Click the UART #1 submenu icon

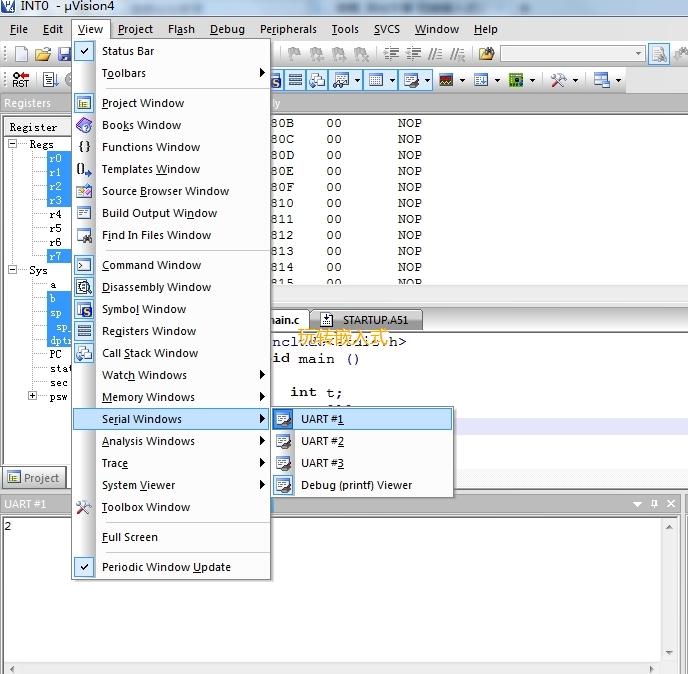point(283,419)
